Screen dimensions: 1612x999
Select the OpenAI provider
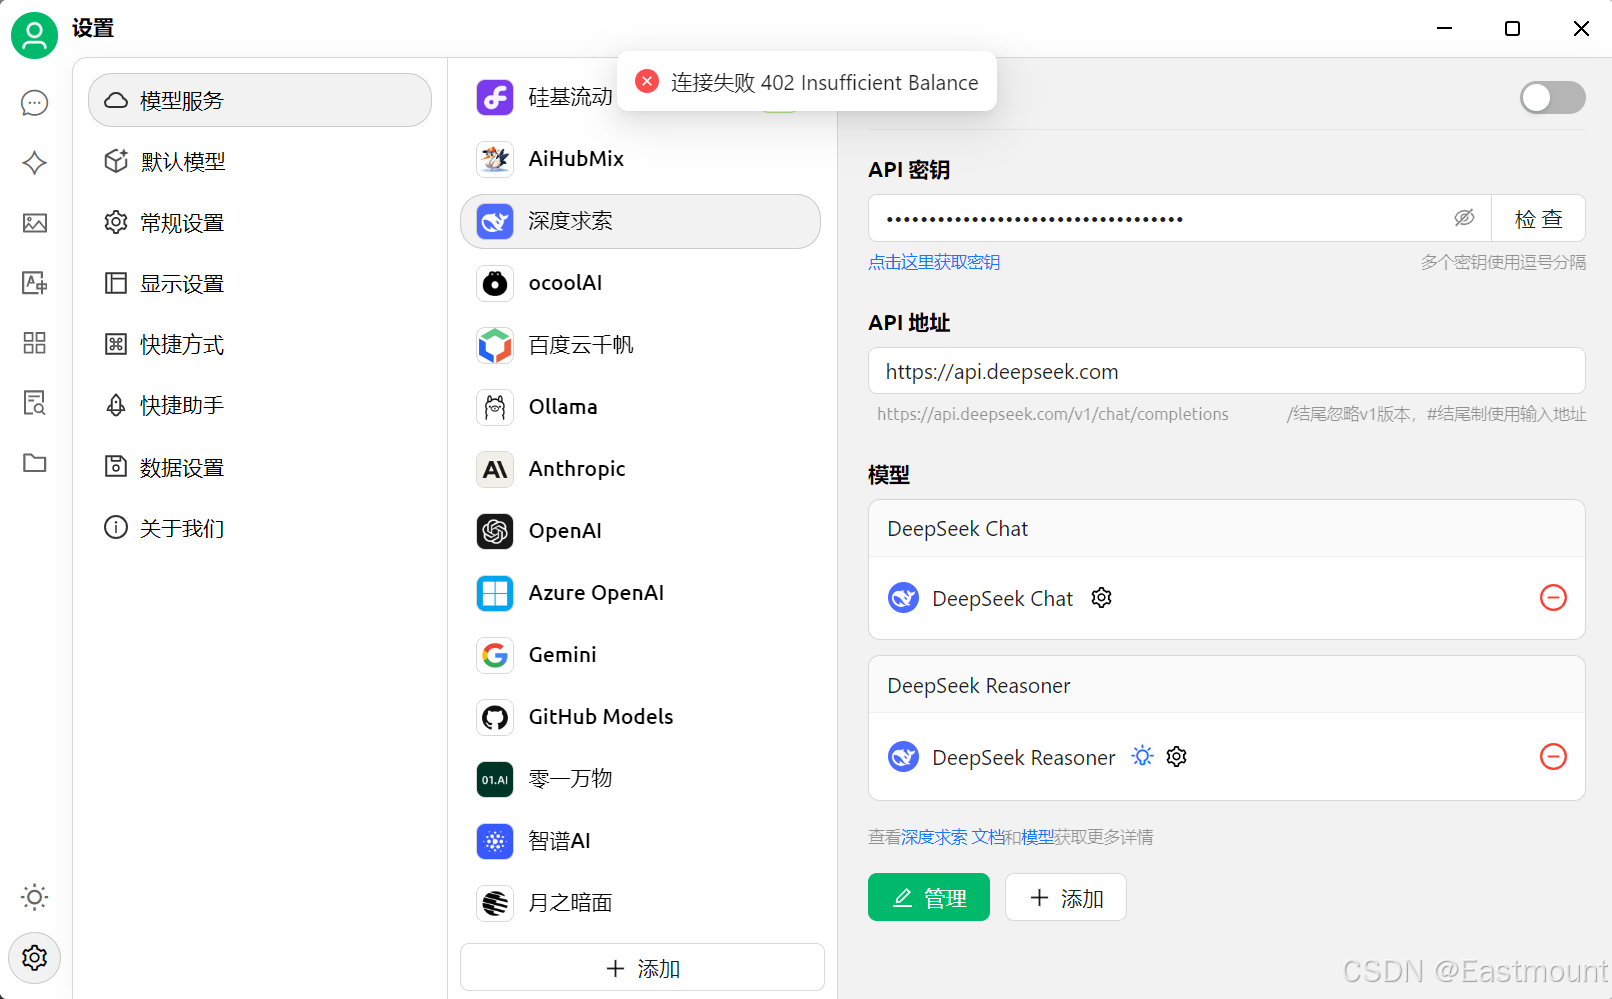pyautogui.click(x=640, y=531)
